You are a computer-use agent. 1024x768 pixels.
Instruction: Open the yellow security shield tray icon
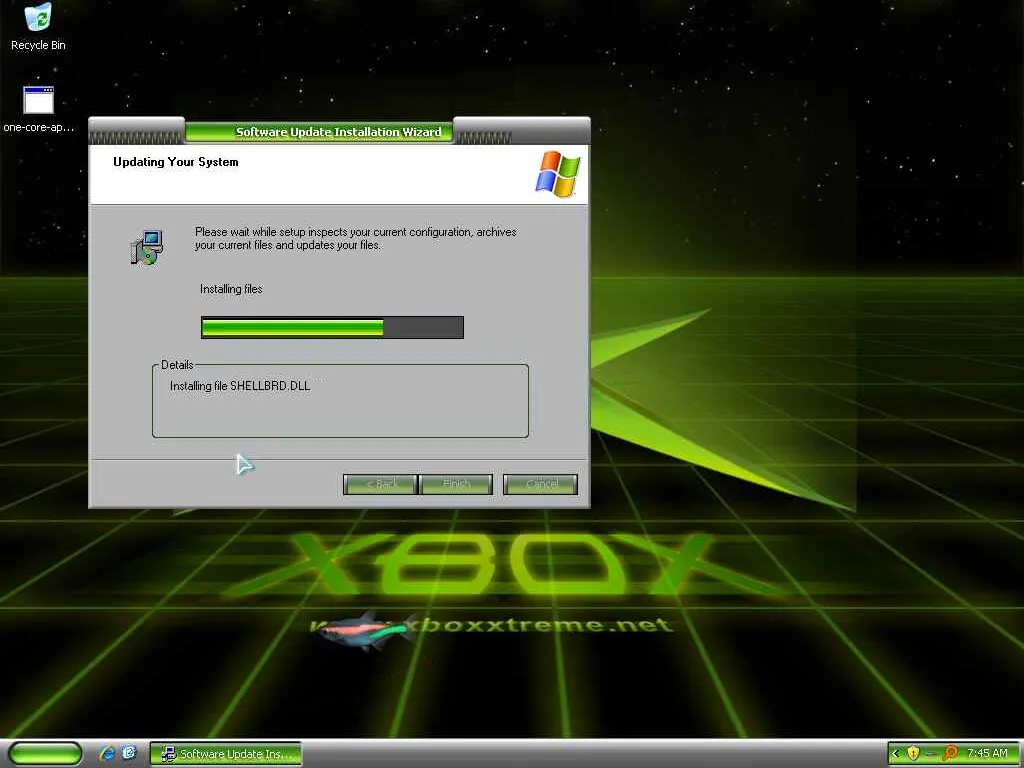click(x=914, y=754)
